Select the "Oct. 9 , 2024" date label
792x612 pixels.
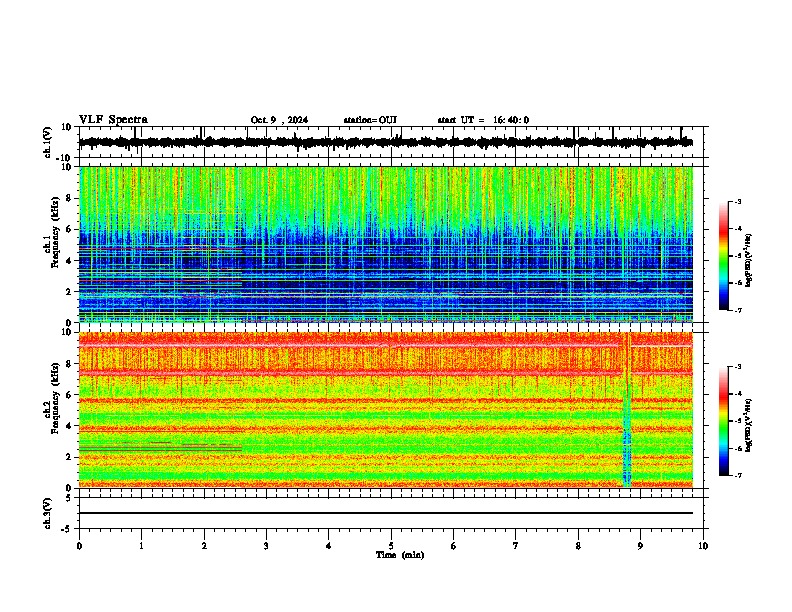[279, 120]
